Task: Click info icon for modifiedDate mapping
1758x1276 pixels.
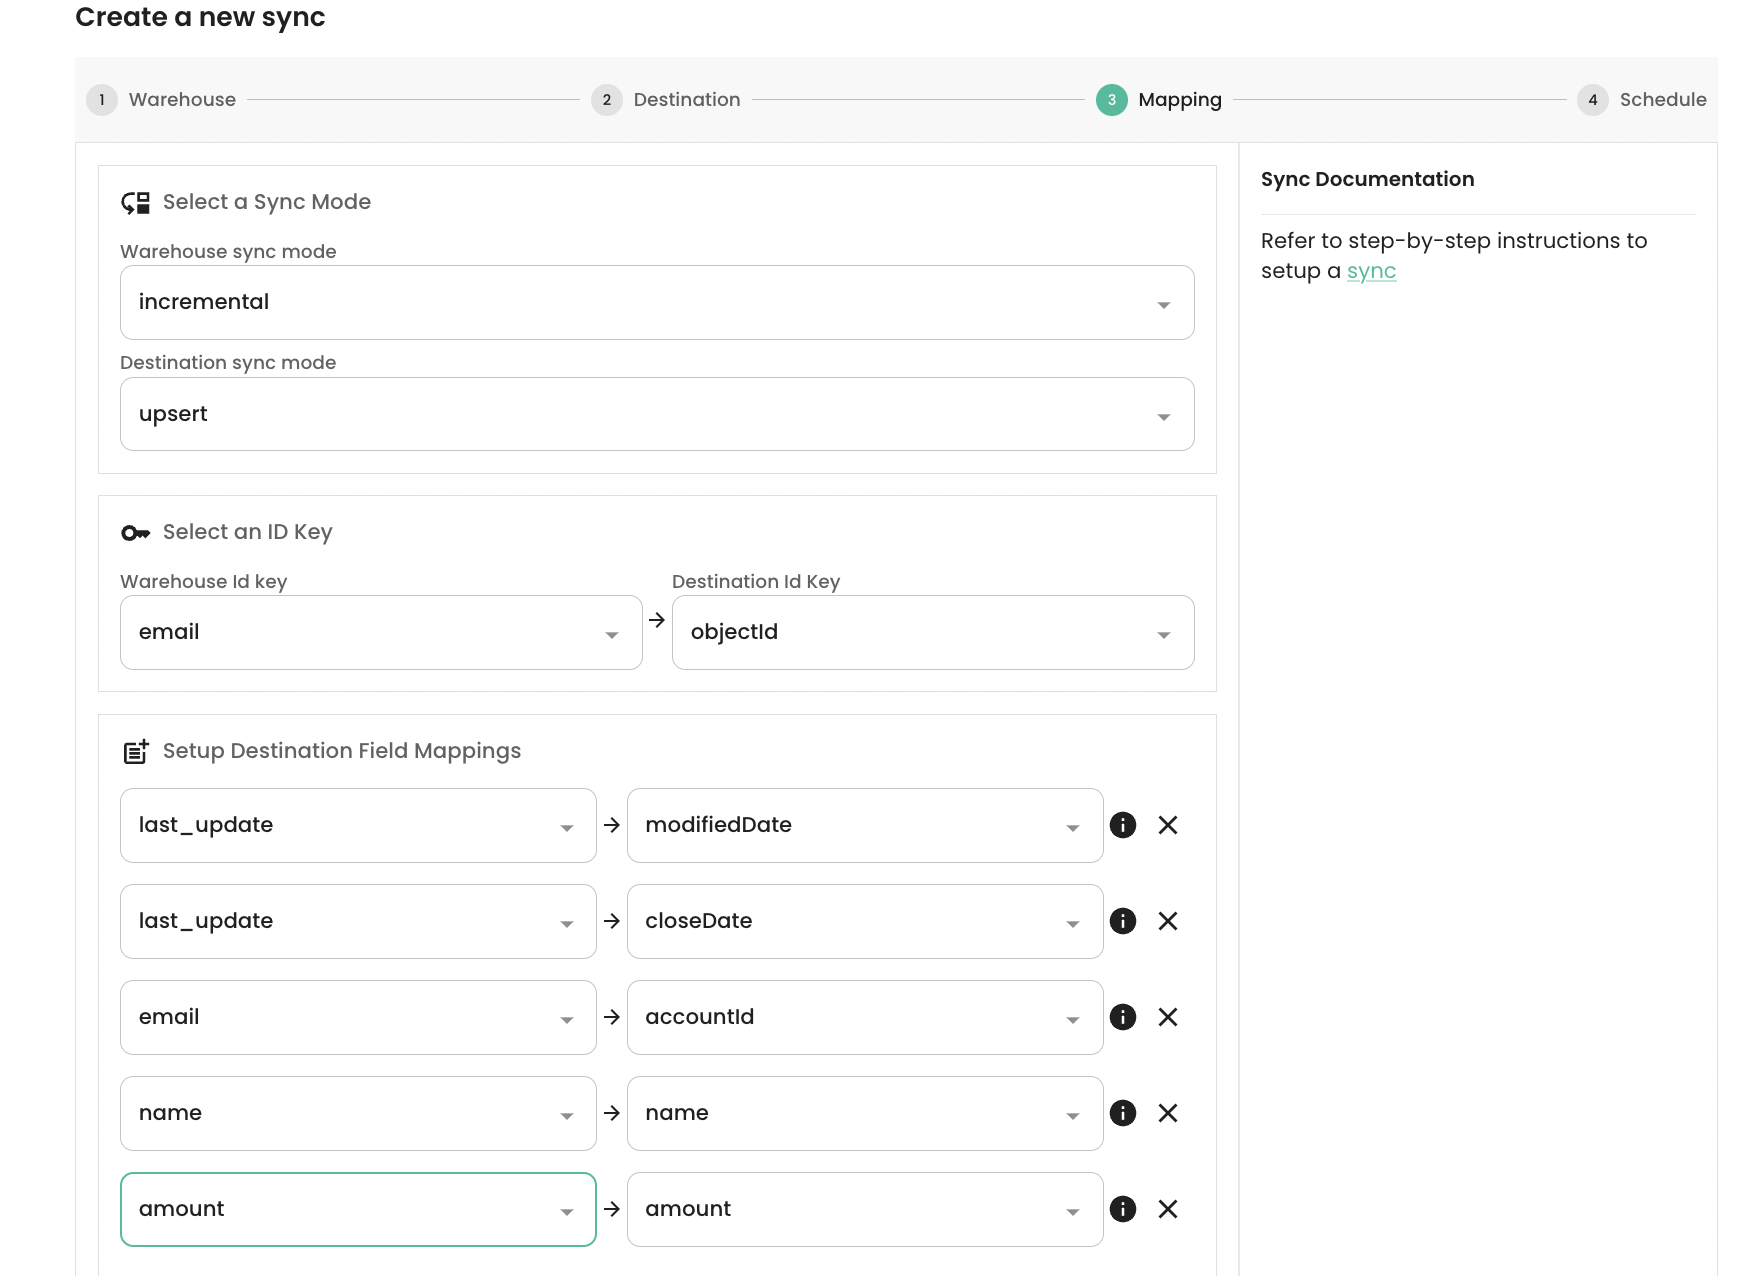Action: 1123,825
